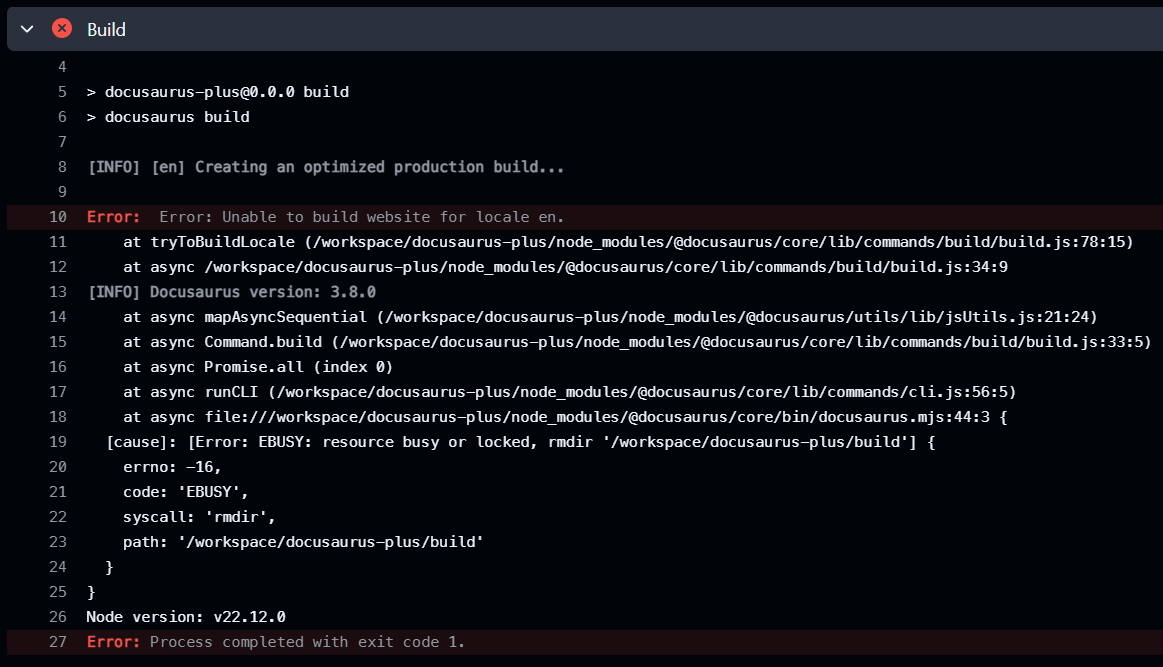Image resolution: width=1163 pixels, height=667 pixels.
Task: Click the Build step title
Action: (106, 30)
